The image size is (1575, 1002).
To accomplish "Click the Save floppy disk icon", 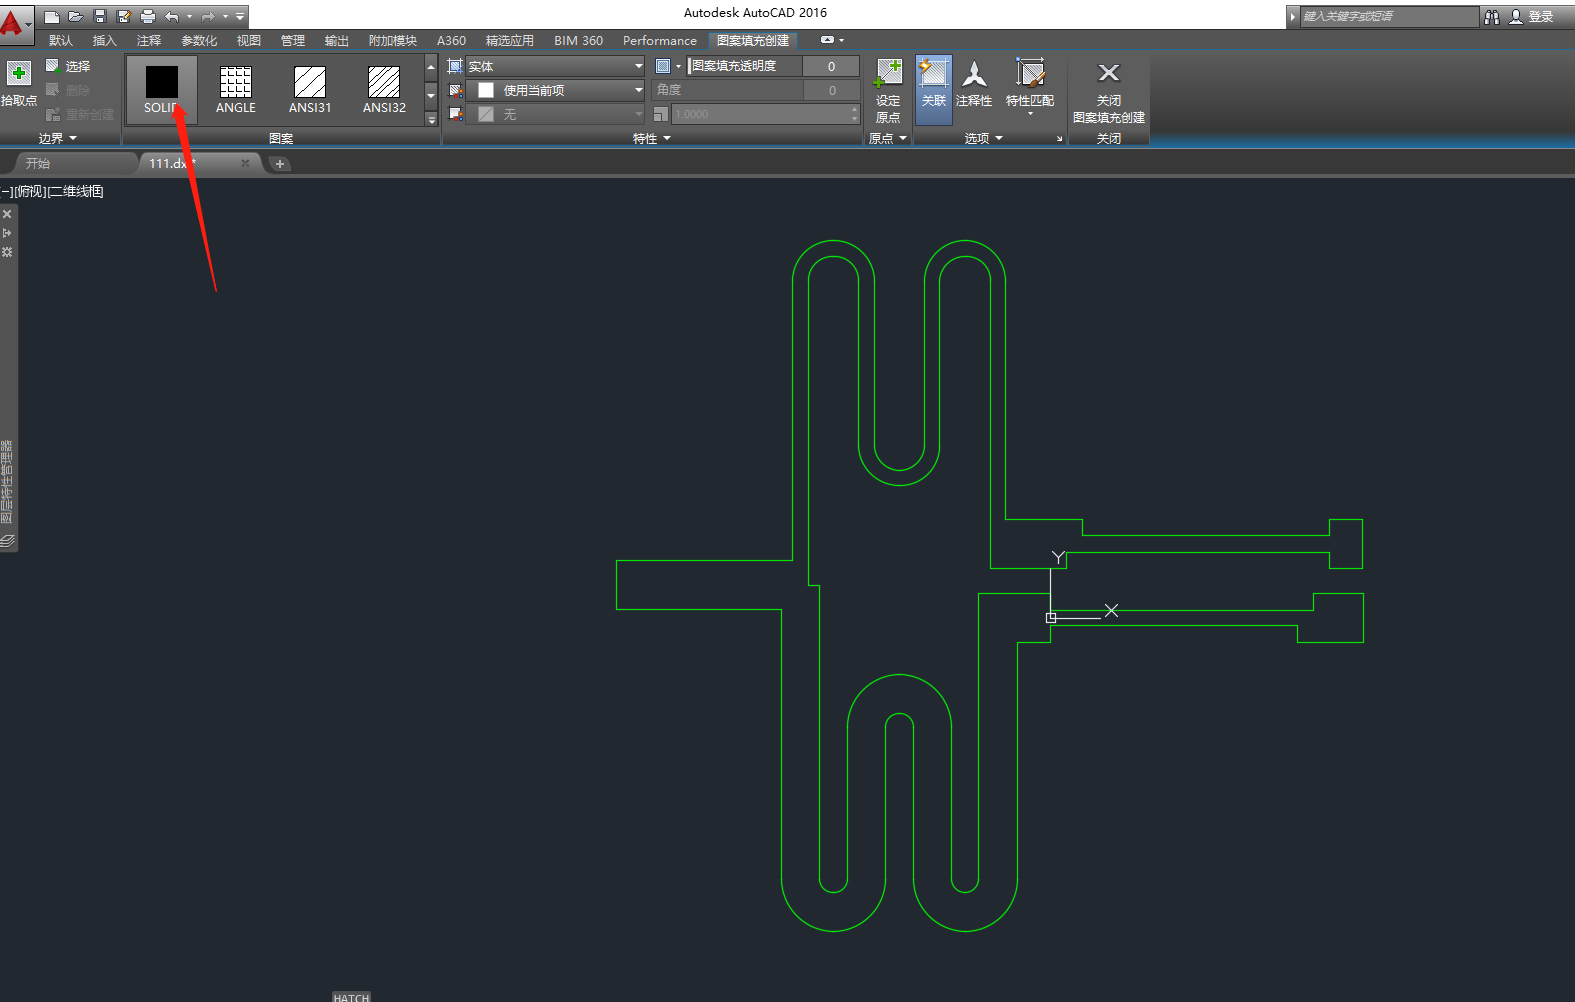I will [100, 16].
